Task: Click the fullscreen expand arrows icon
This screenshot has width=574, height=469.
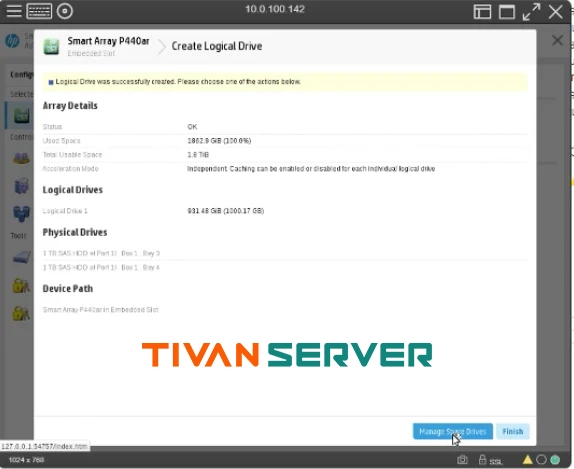Action: tap(531, 12)
